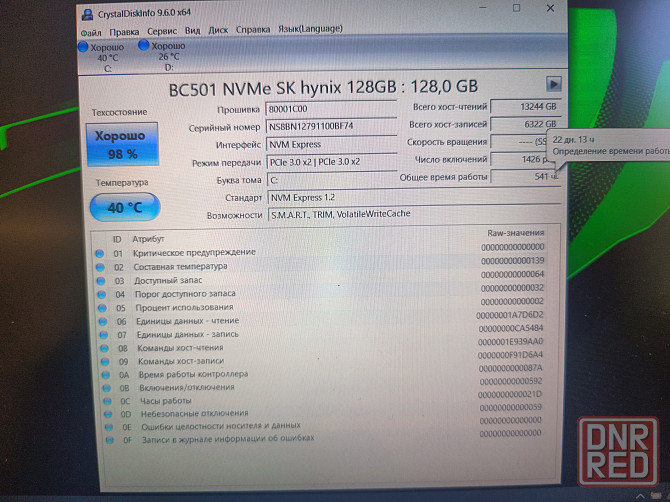Select row Команды хост-записи
This screenshot has height=502, width=670.
coord(323,358)
